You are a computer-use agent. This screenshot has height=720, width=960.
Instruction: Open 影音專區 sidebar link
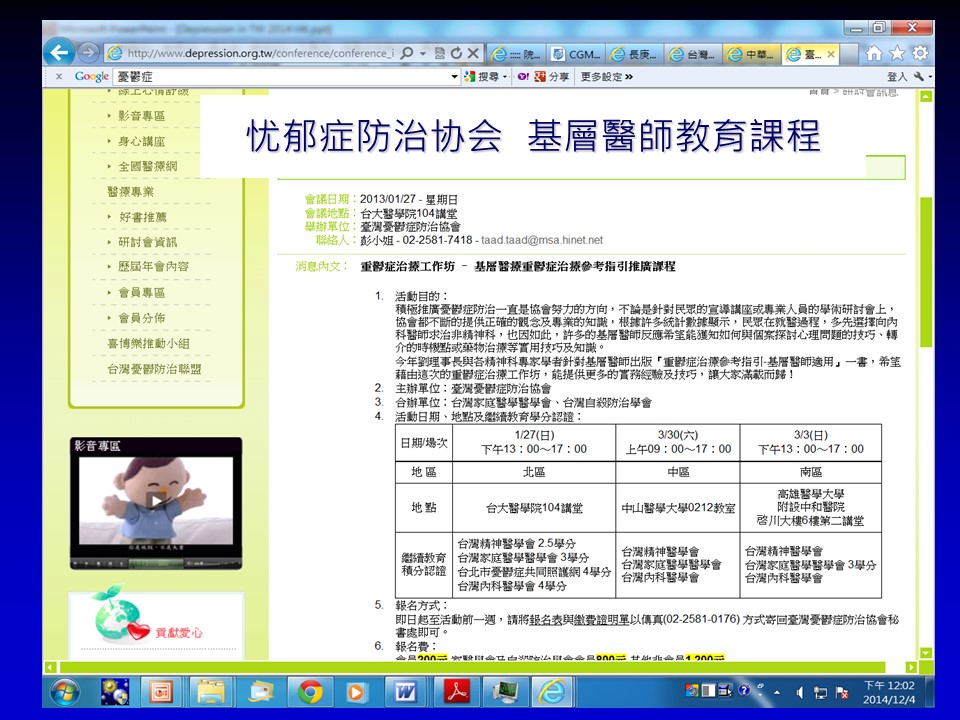click(x=141, y=116)
